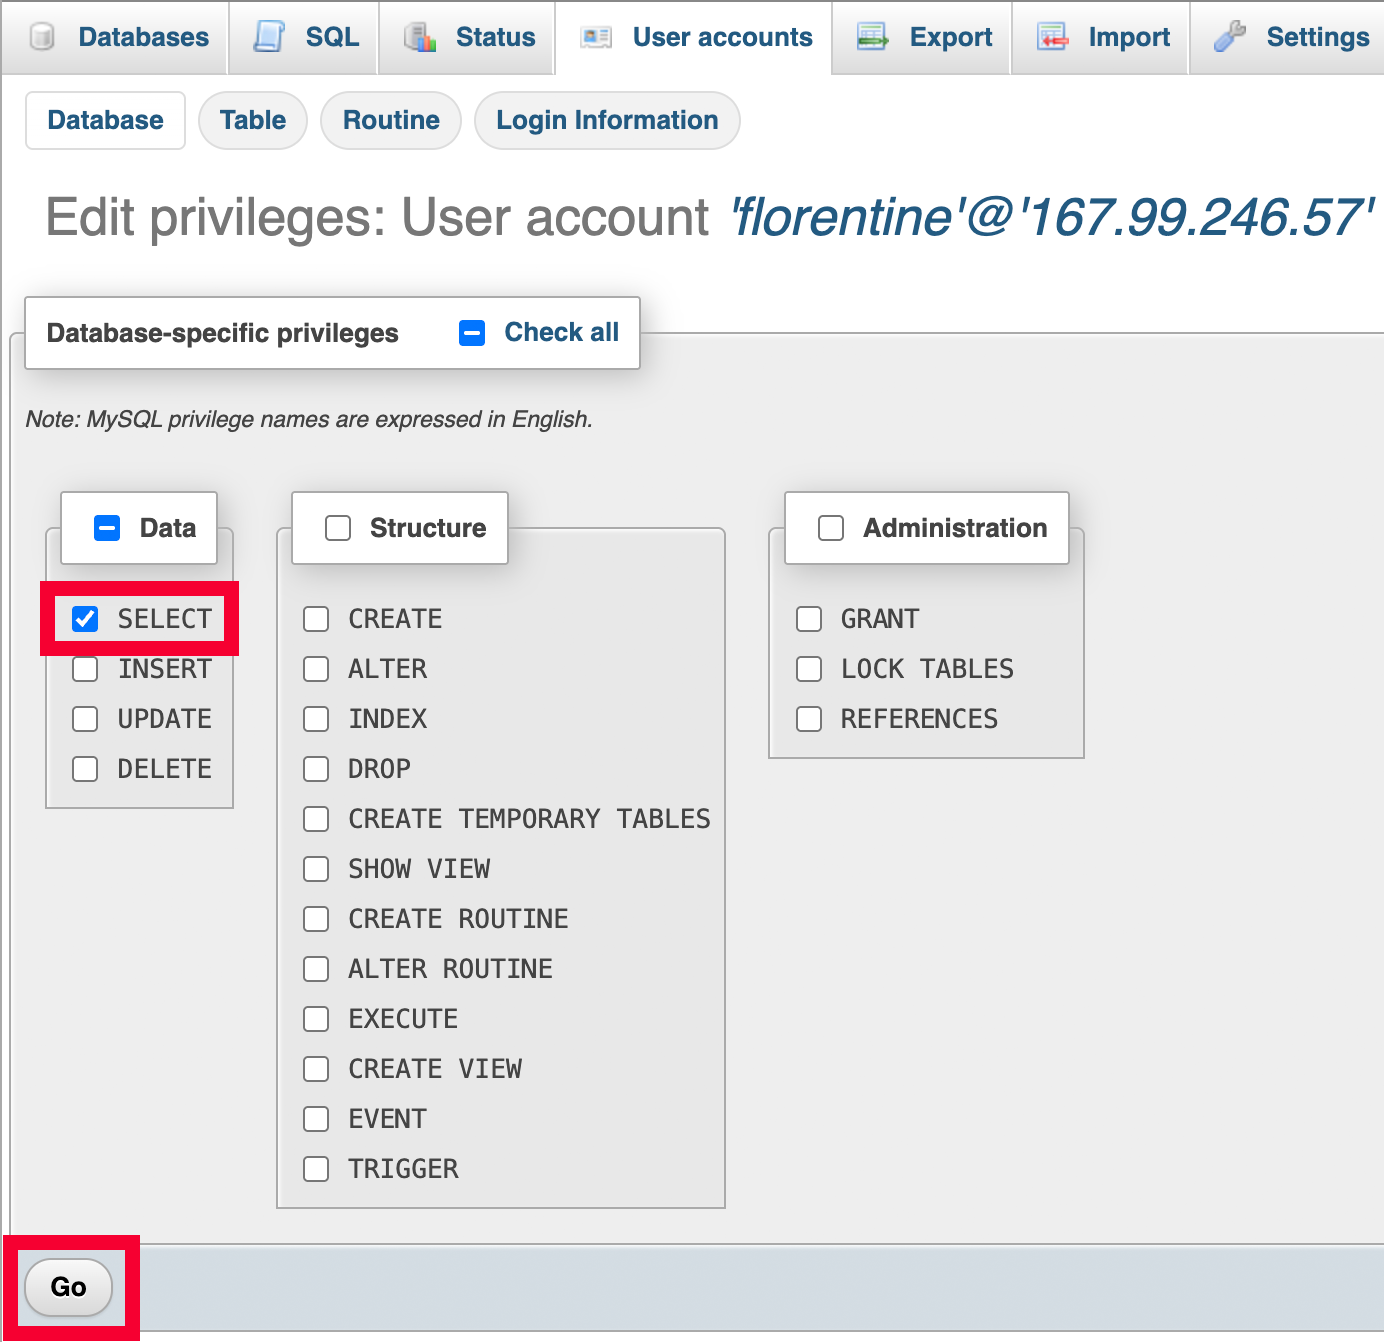This screenshot has height=1342, width=1384.
Task: Click the Databases cylinder icon
Action: click(42, 38)
